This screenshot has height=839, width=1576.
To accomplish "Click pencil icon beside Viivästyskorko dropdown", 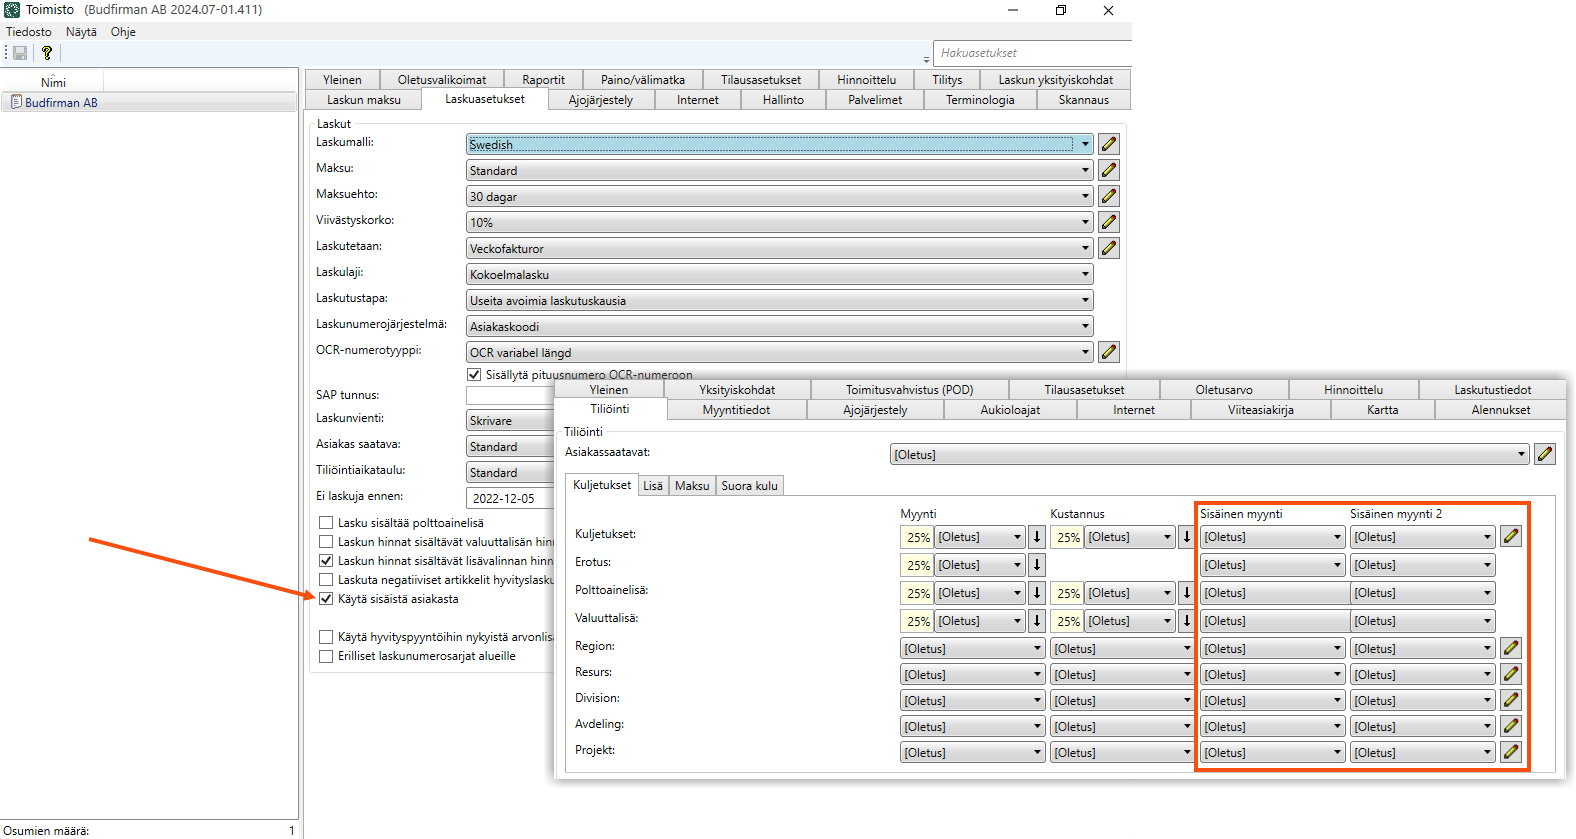I will (1108, 222).
